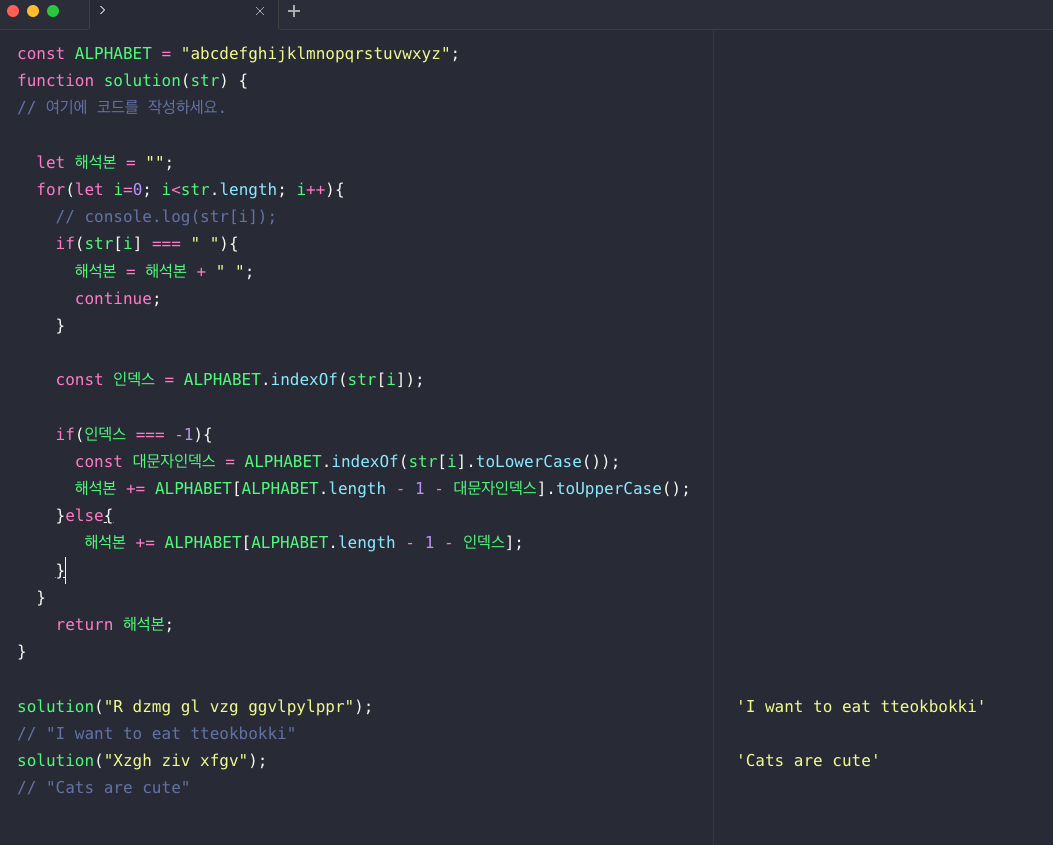Click the const 대문자인덱스 variable name
Viewport: 1053px width, 845px height.
(x=174, y=461)
